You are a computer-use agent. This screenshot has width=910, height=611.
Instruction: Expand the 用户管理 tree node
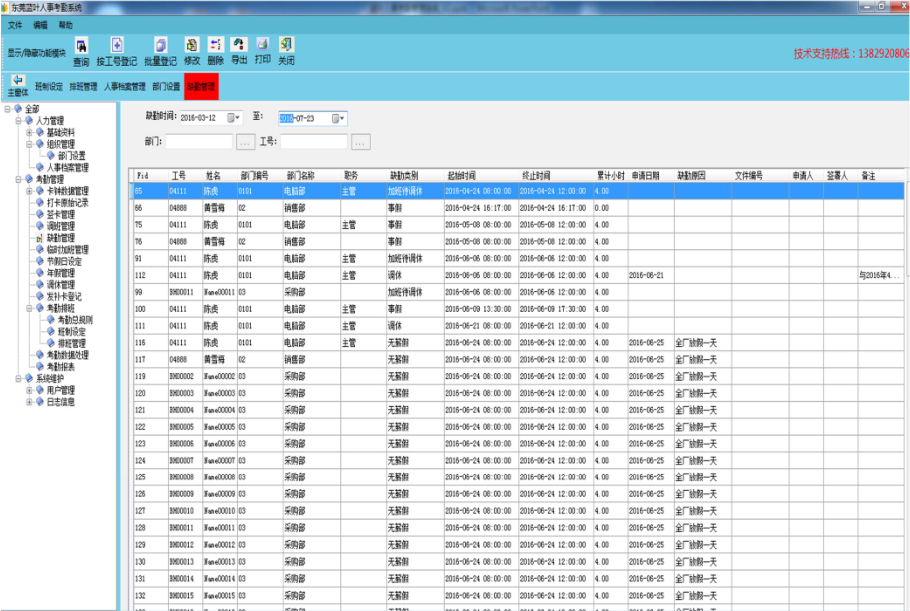tap(29, 390)
